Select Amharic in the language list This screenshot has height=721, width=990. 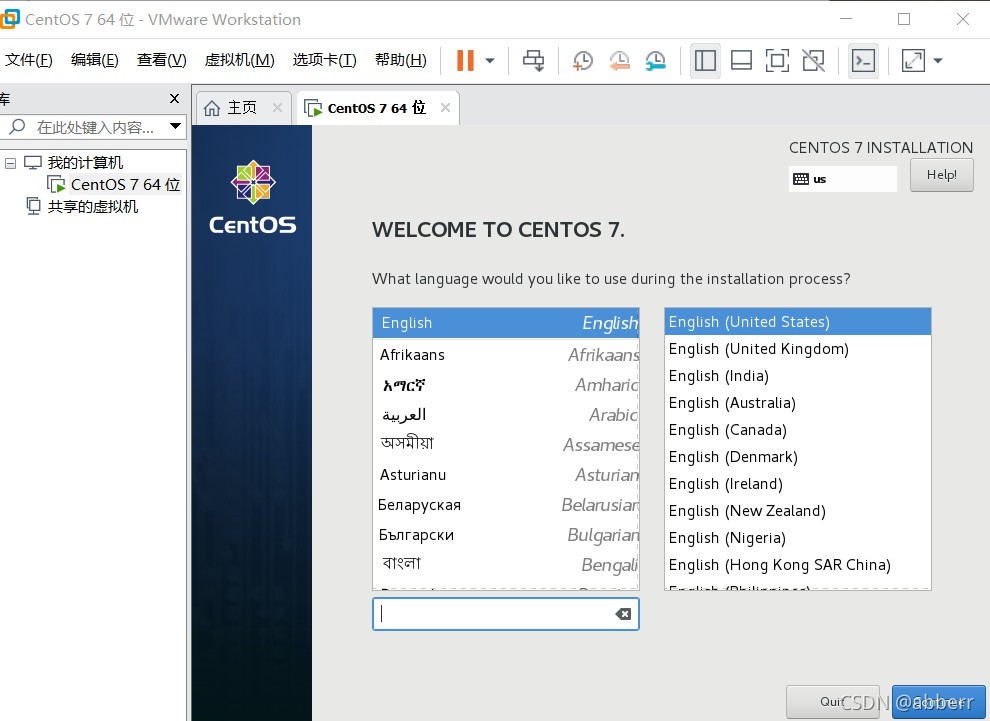tap(506, 384)
